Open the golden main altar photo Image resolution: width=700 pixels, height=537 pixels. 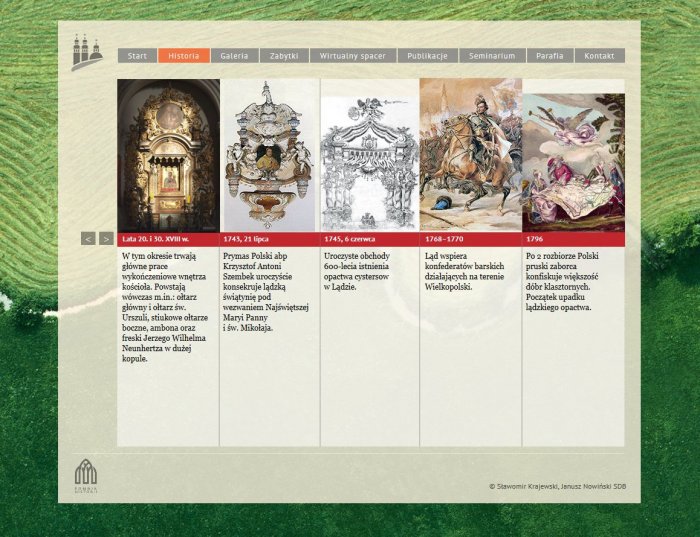[168, 155]
